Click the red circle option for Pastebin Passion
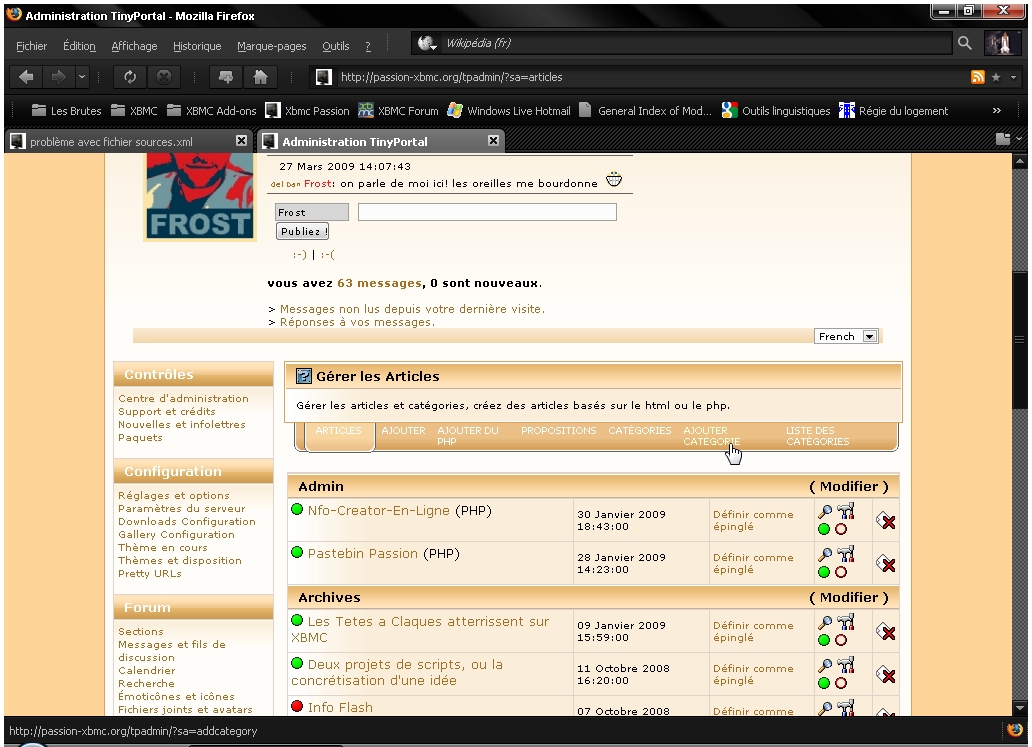The image size is (1032, 747). tap(841, 572)
